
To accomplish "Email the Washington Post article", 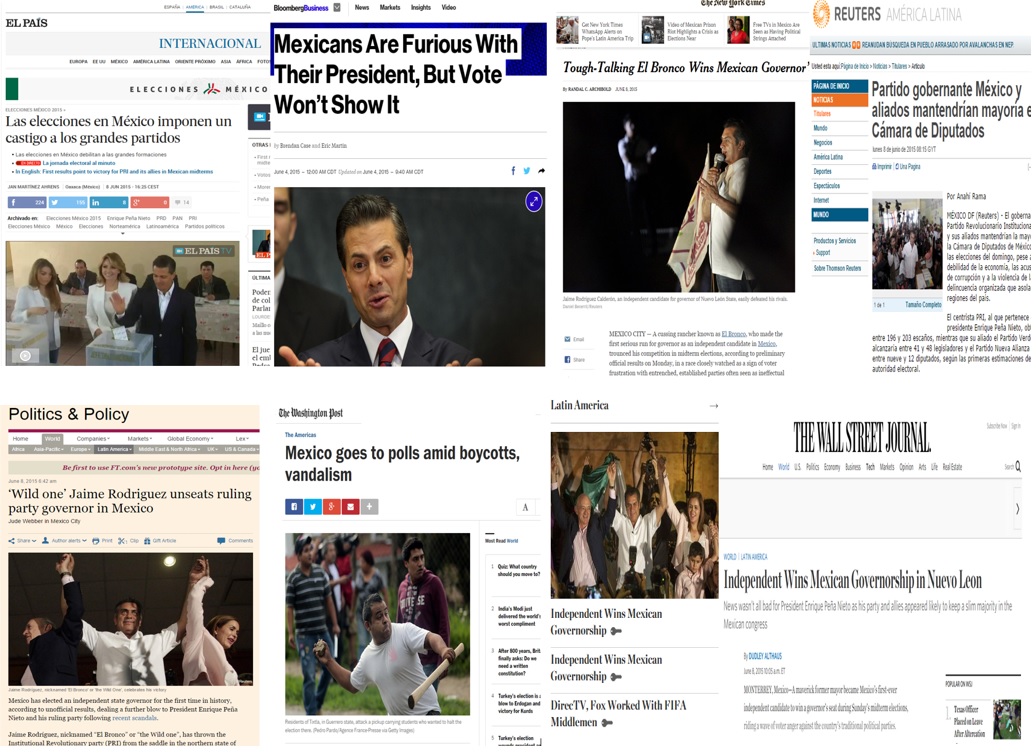I will coord(350,507).
